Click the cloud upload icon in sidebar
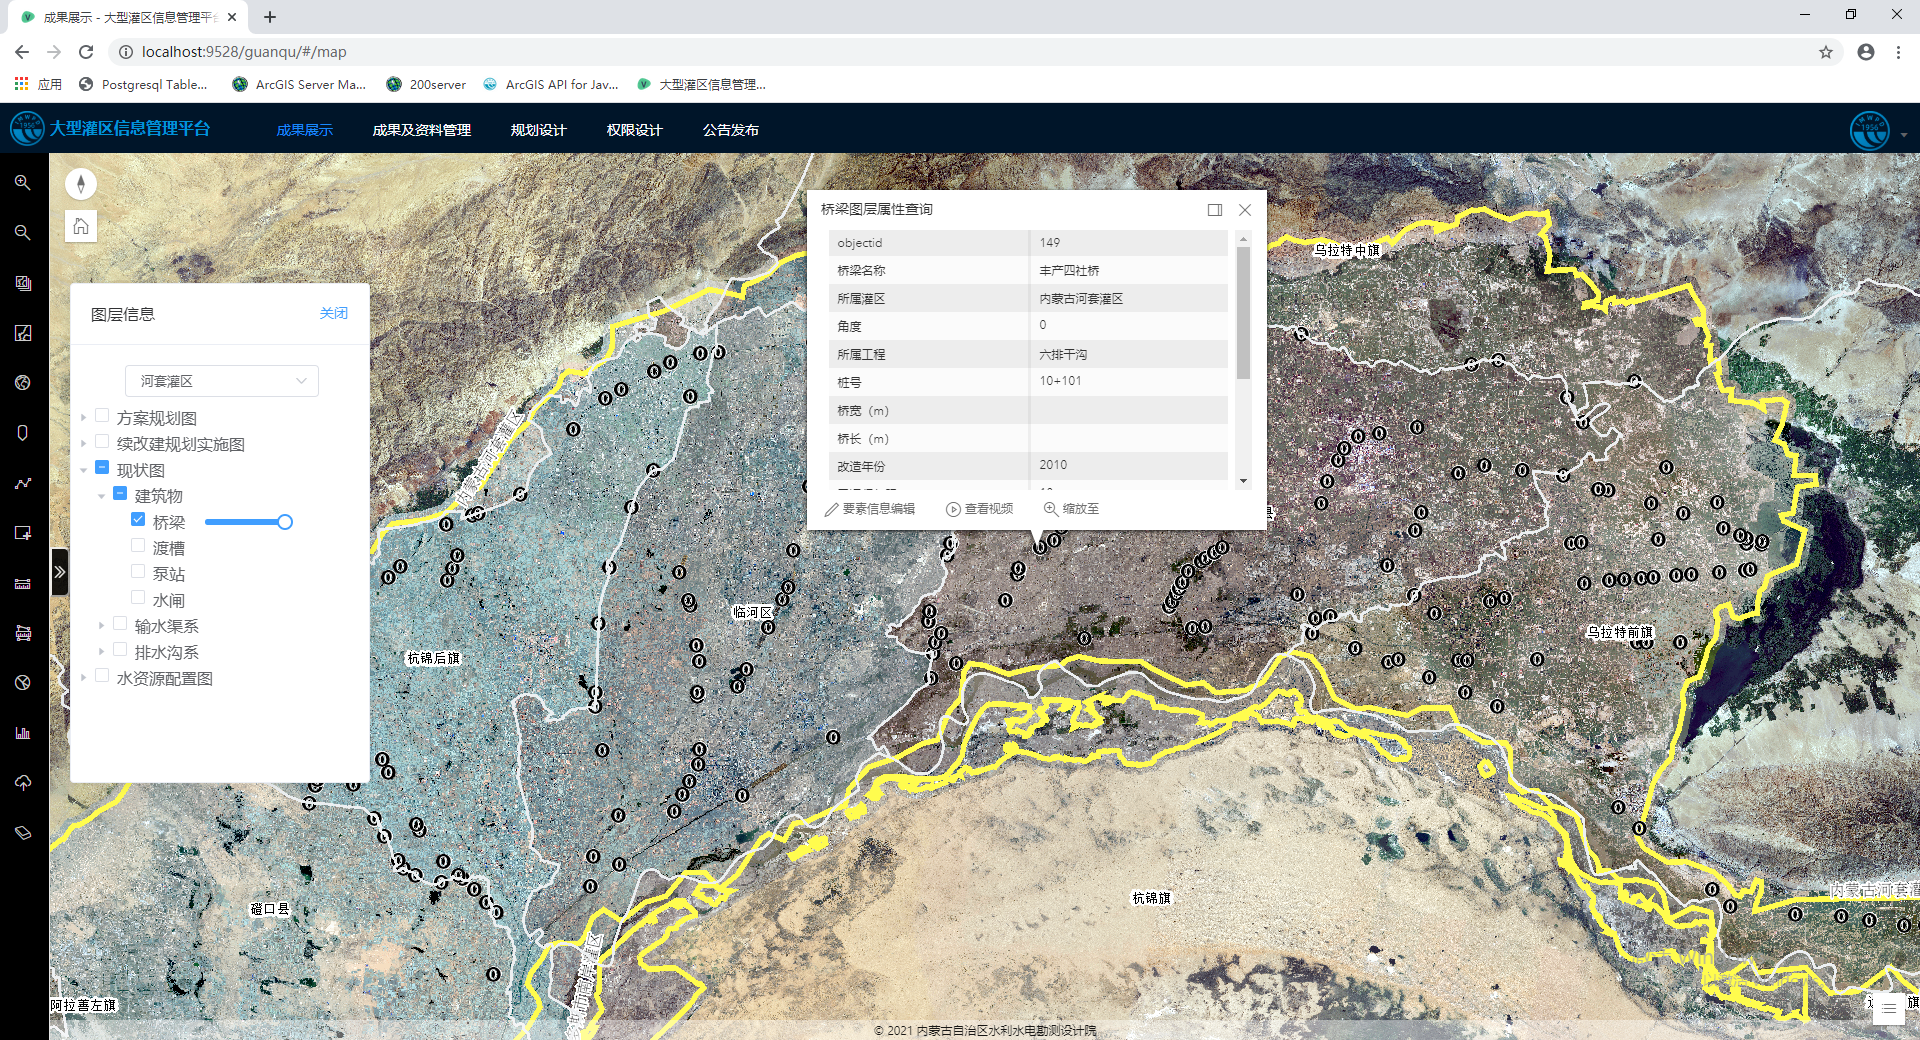Image resolution: width=1920 pixels, height=1040 pixels. [23, 783]
